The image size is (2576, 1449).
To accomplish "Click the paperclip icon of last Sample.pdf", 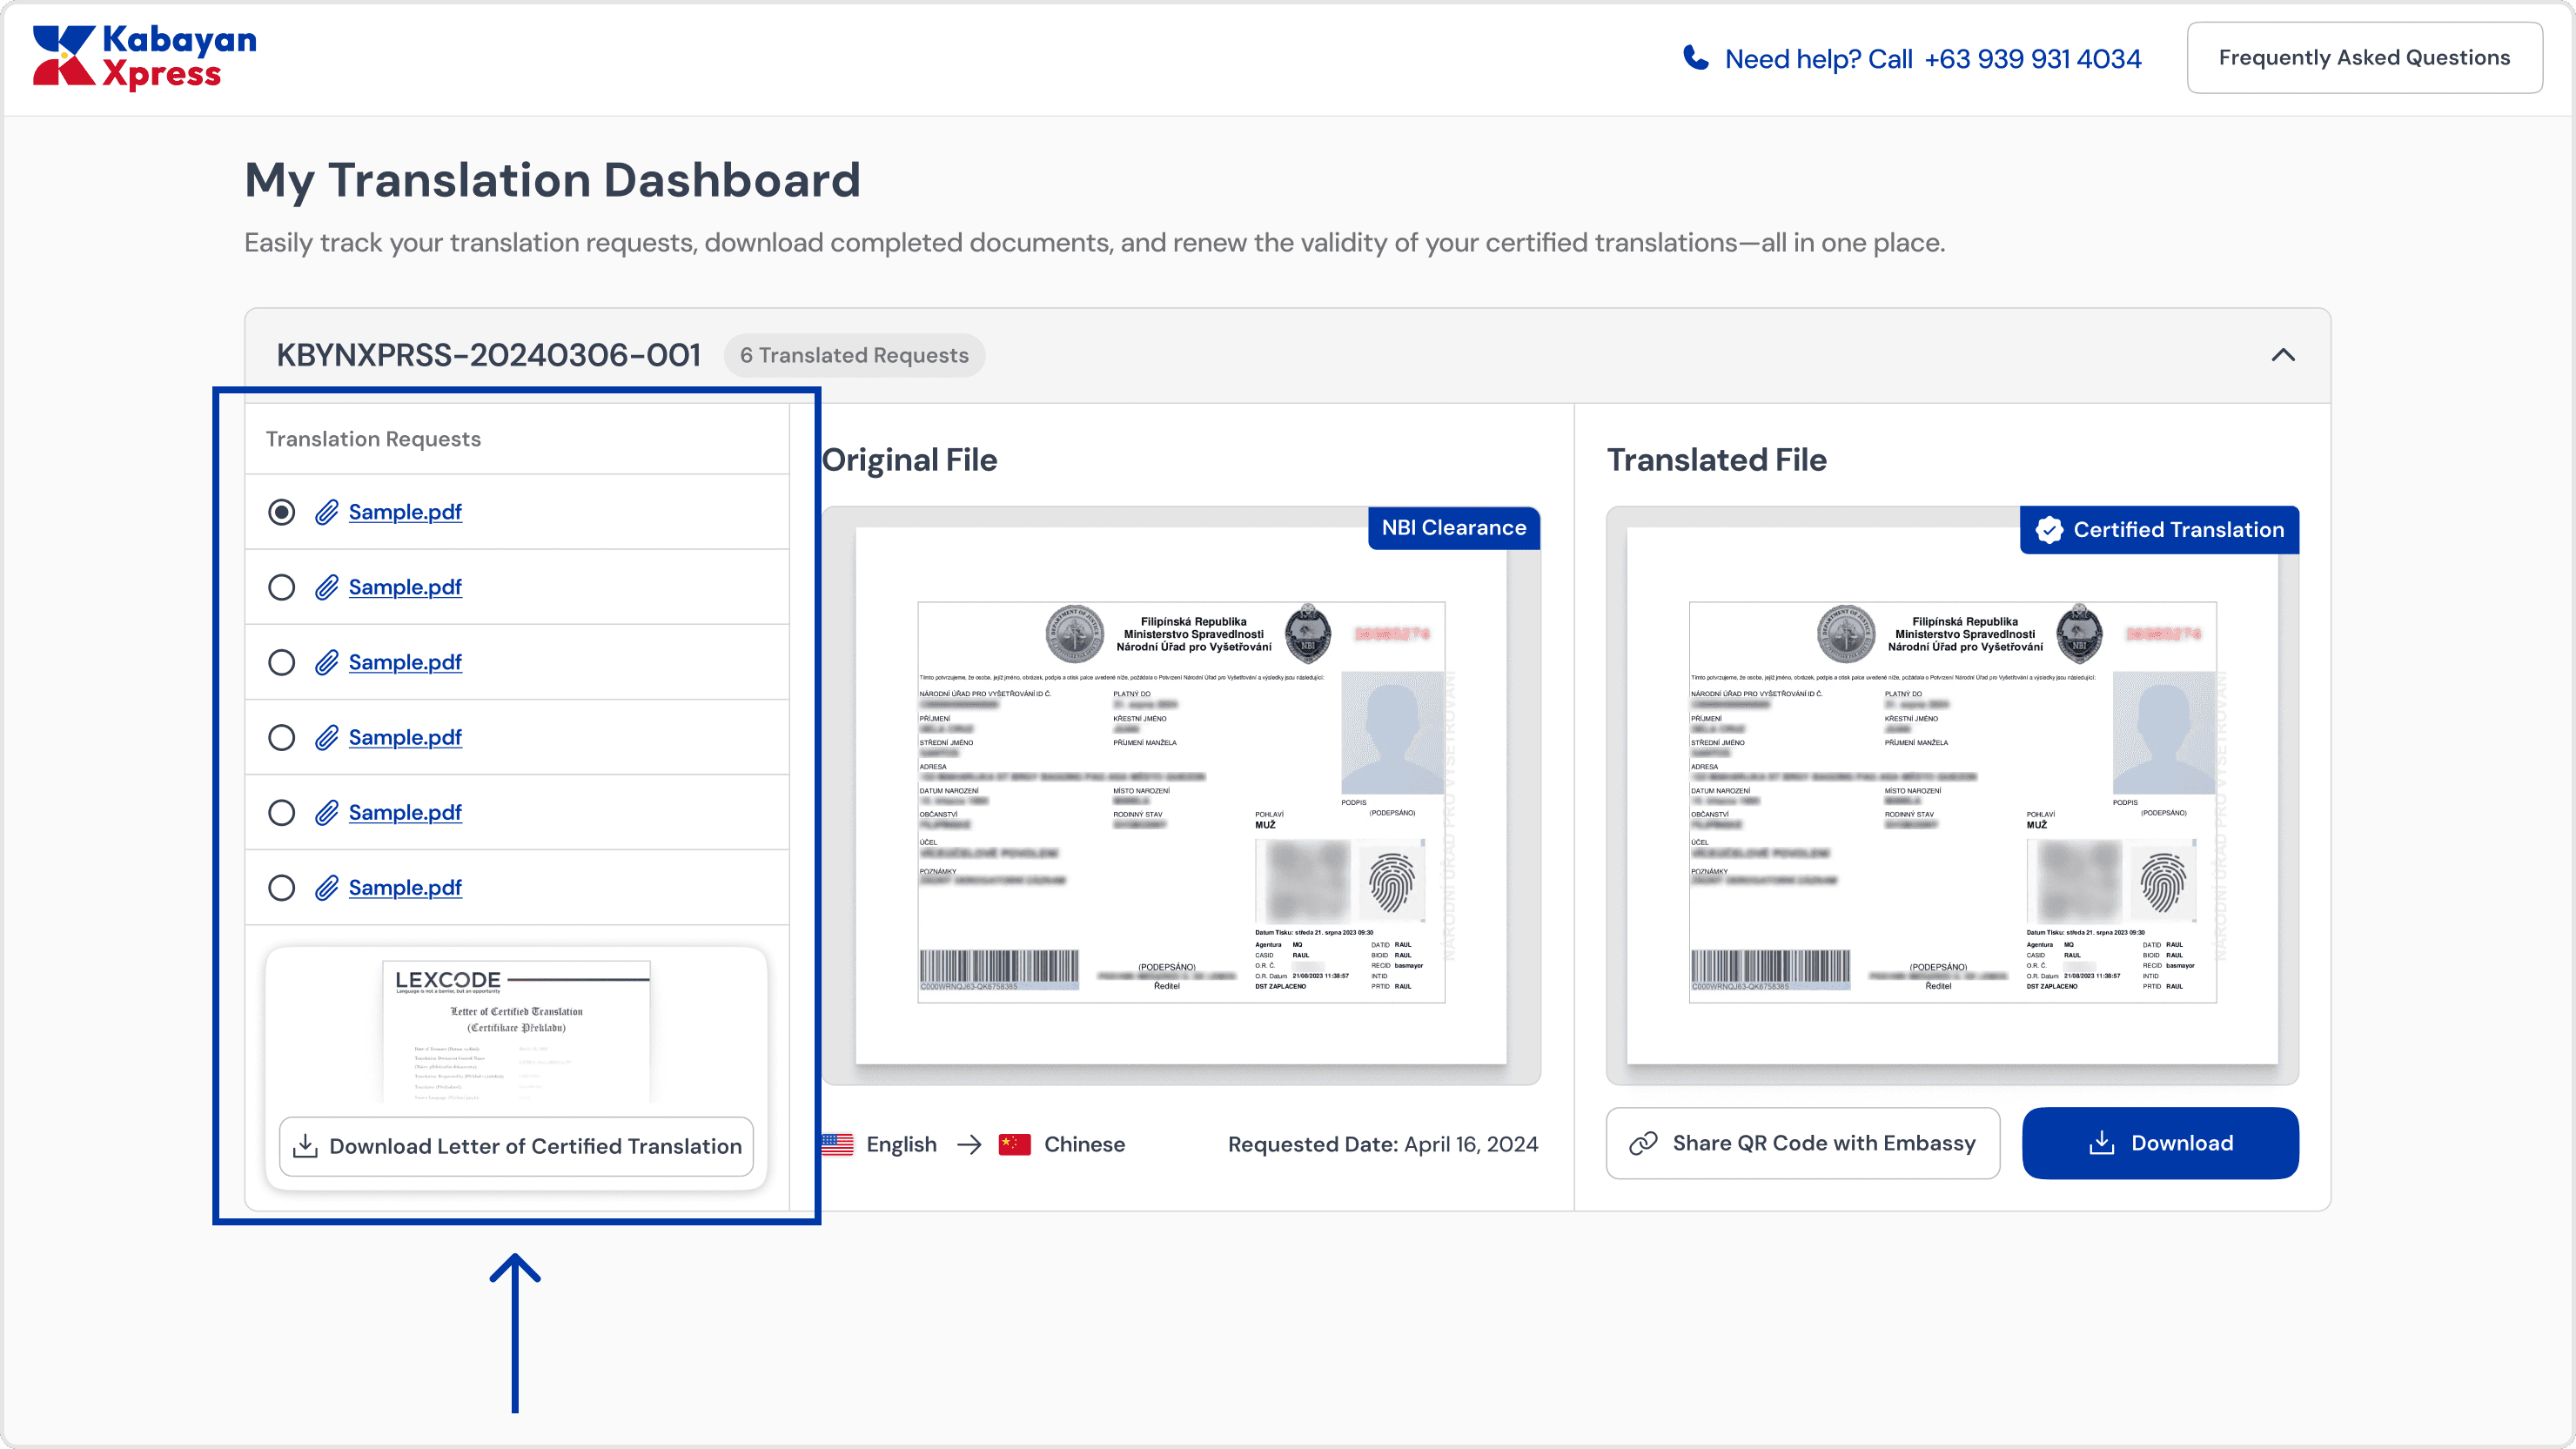I will [x=326, y=888].
